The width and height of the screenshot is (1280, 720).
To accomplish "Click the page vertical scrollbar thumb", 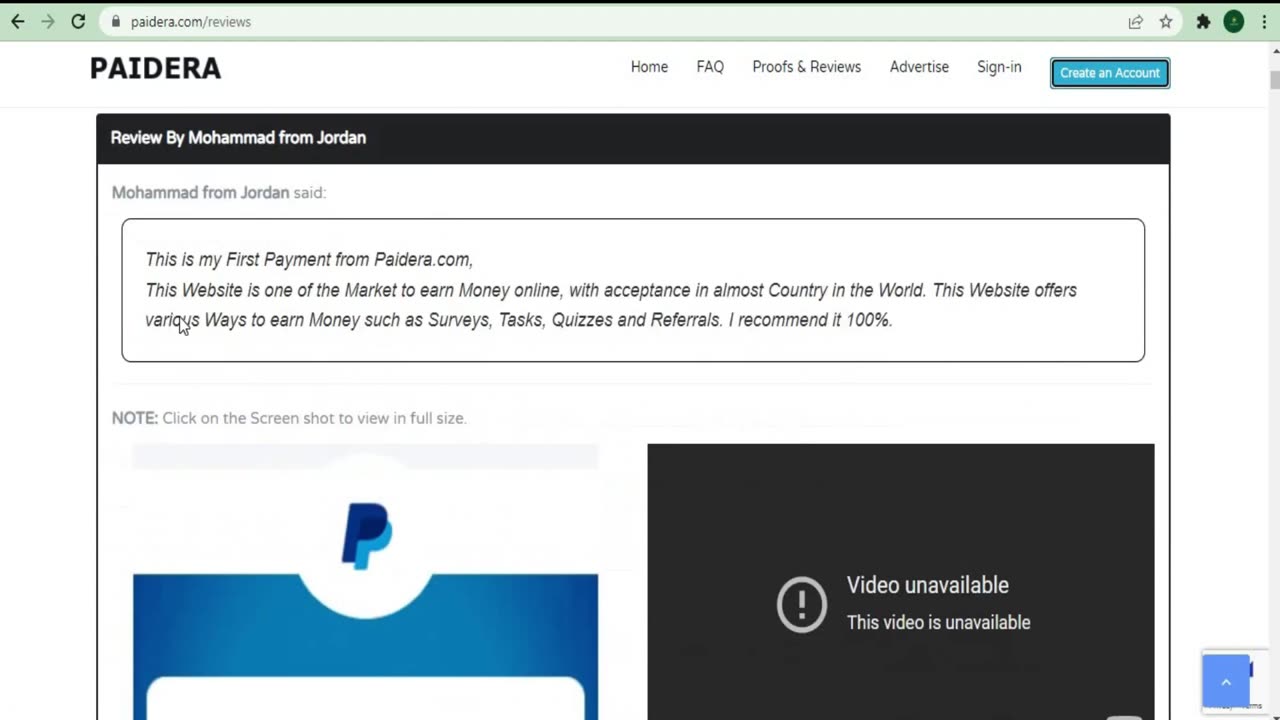I will (x=1274, y=80).
